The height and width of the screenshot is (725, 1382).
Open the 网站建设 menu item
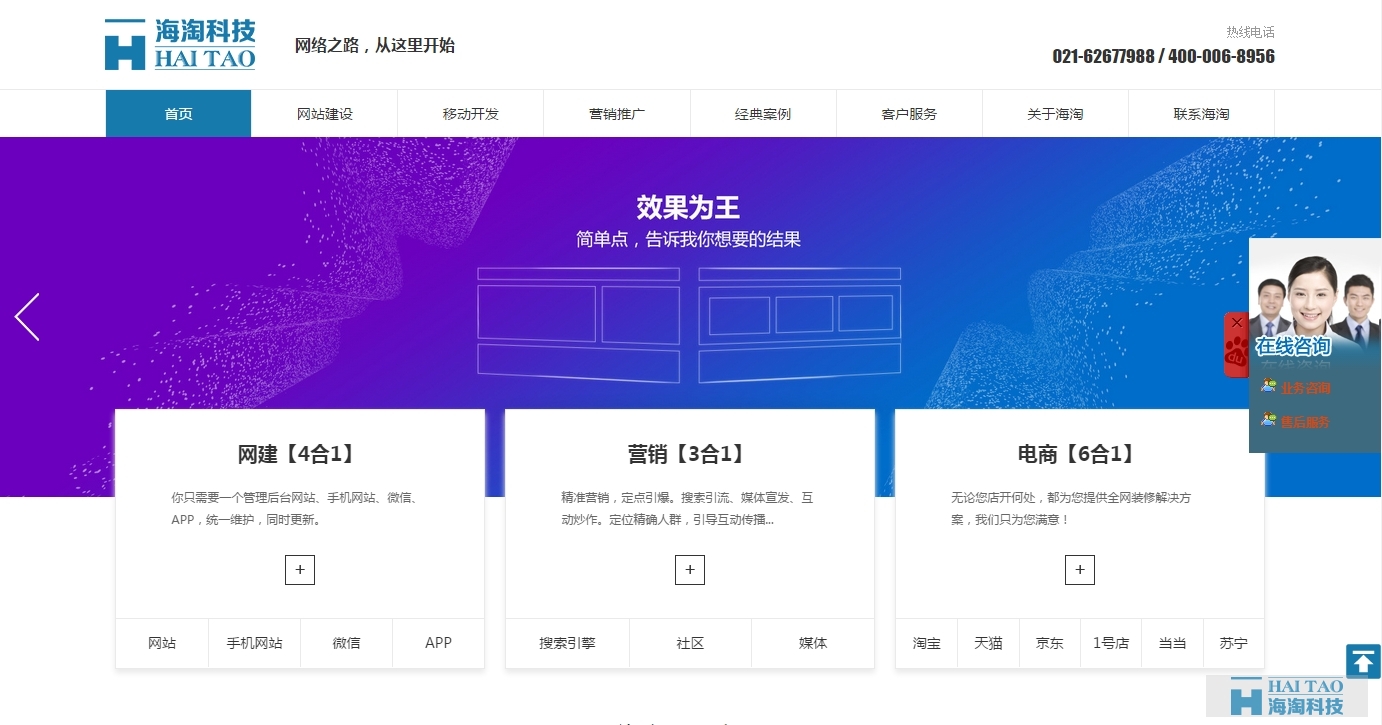[x=325, y=114]
